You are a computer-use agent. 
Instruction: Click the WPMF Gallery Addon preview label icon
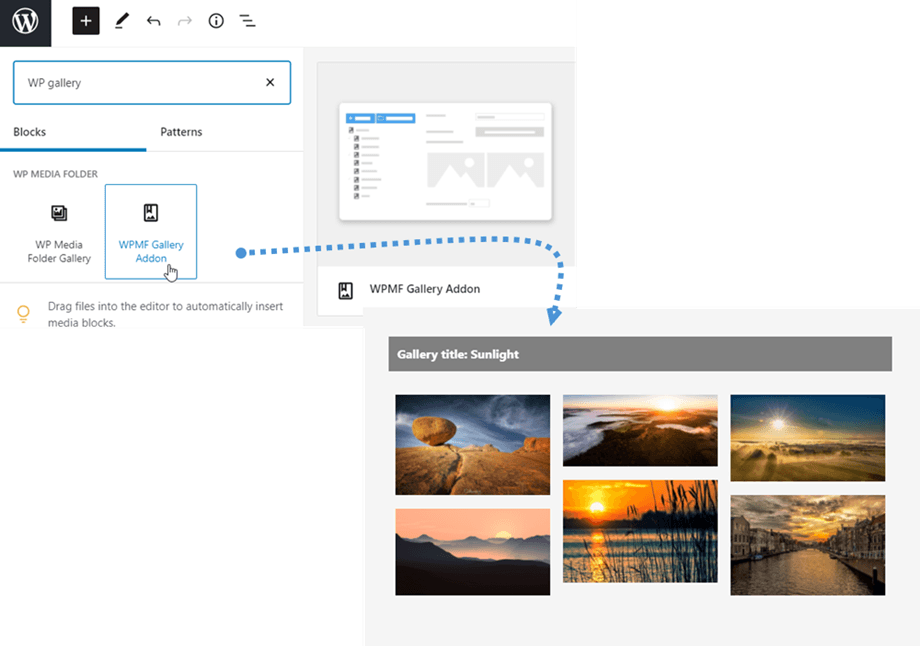point(346,290)
